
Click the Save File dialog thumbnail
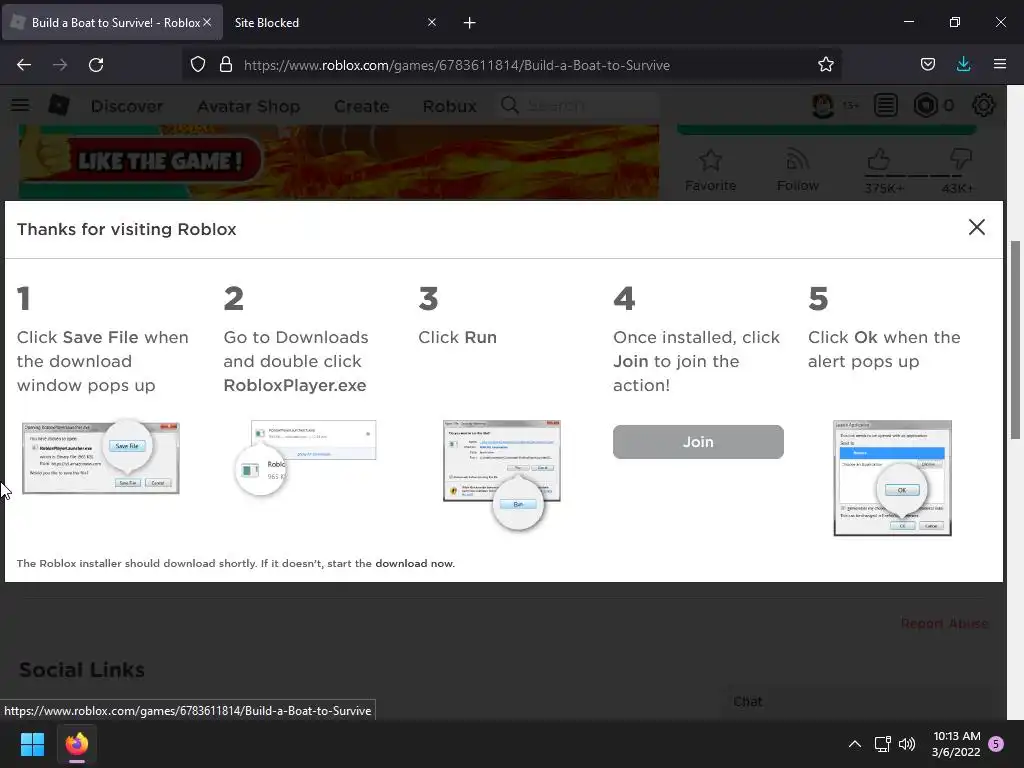click(x=101, y=458)
